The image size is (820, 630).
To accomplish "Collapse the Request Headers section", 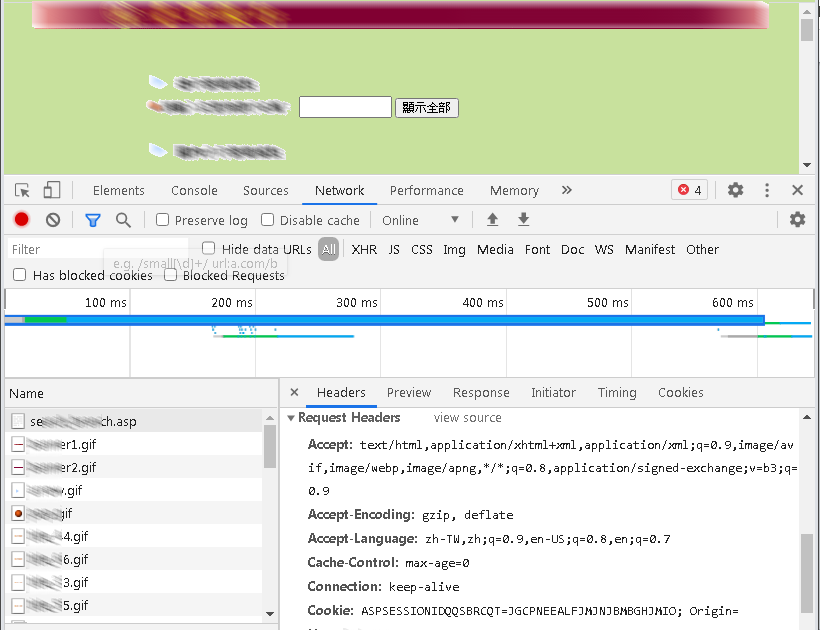I will 291,417.
